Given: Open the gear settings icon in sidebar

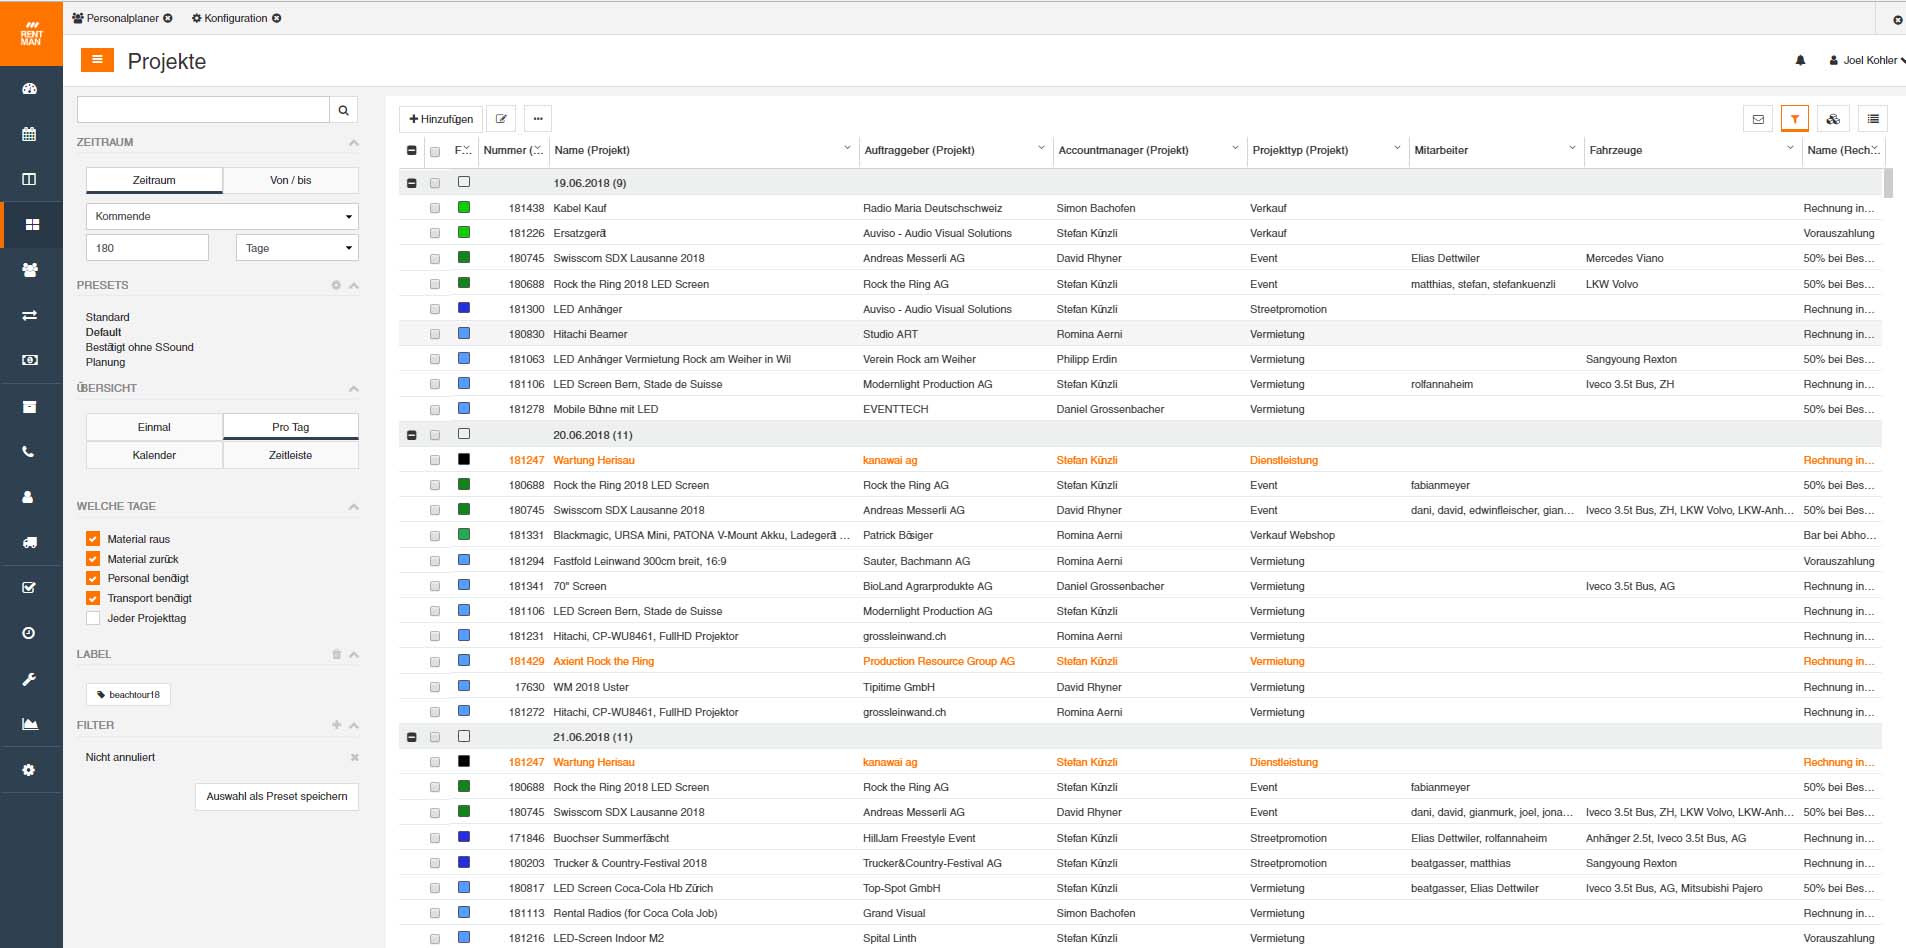Looking at the screenshot, I should coord(30,770).
